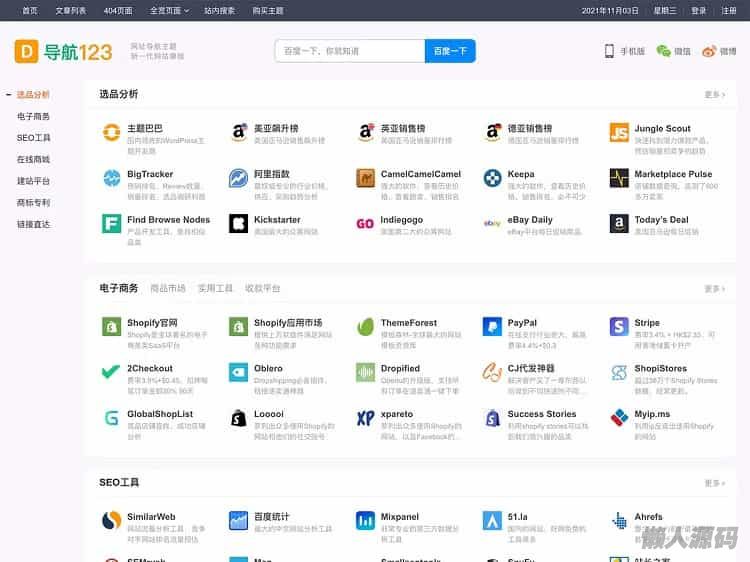Open the ThemeForest leaf icon
Screen dimensions: 750x562
coord(365,327)
